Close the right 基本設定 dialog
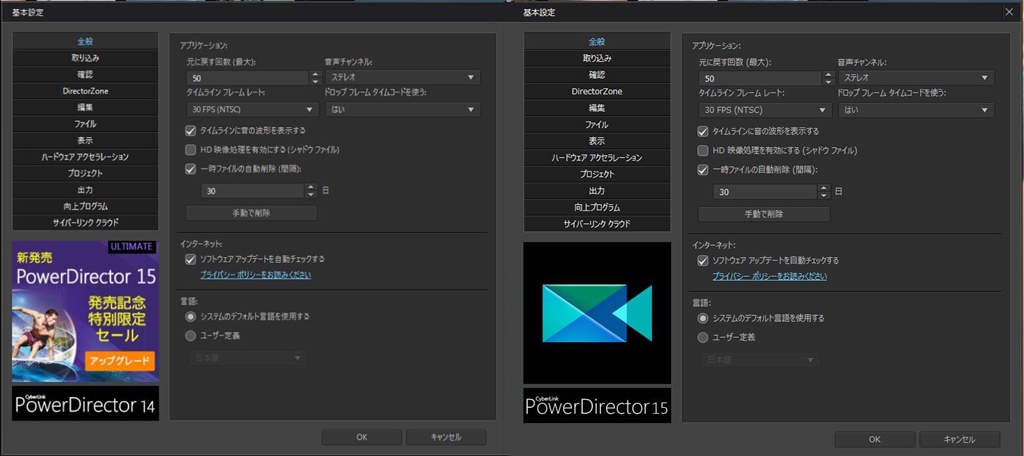The width and height of the screenshot is (1024, 456). point(1010,12)
